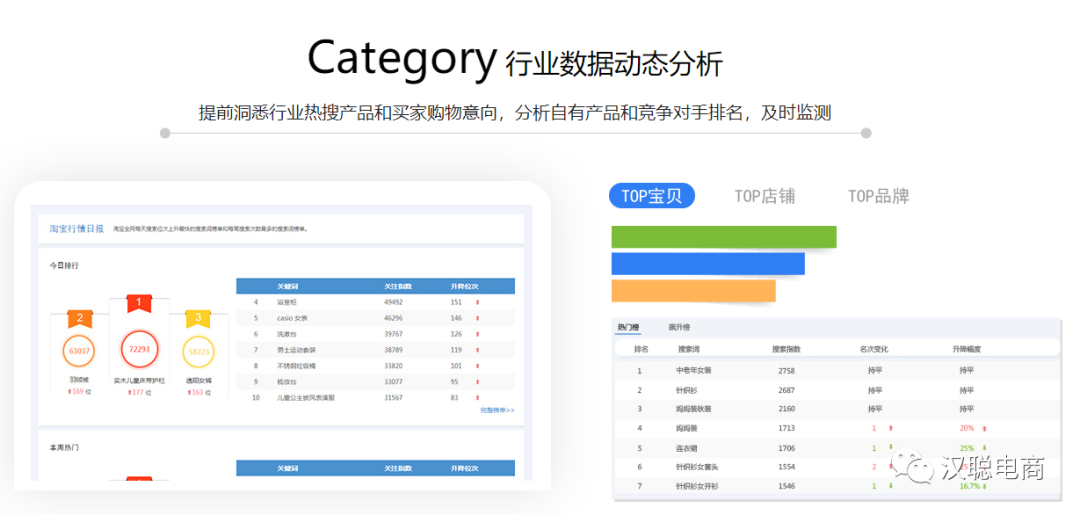Switch to the TOP品牌 tab

tap(878, 196)
